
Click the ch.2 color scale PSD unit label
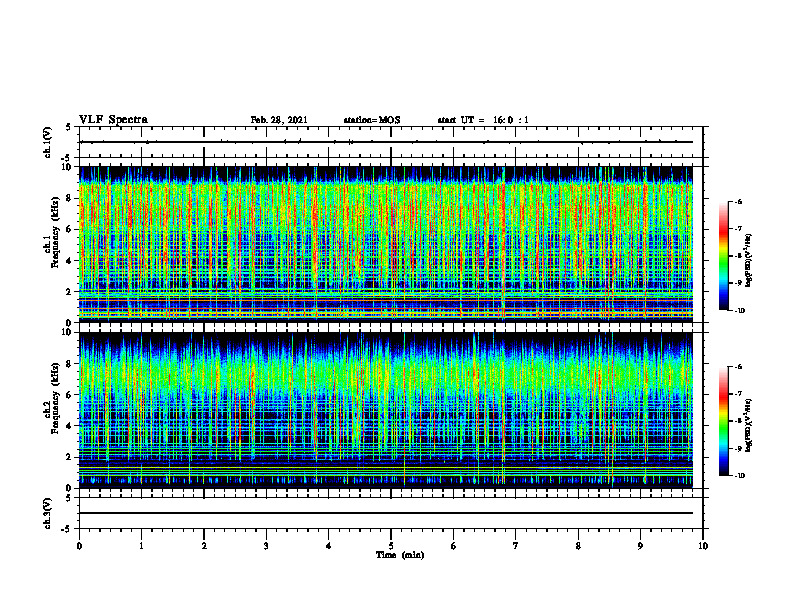(749, 426)
